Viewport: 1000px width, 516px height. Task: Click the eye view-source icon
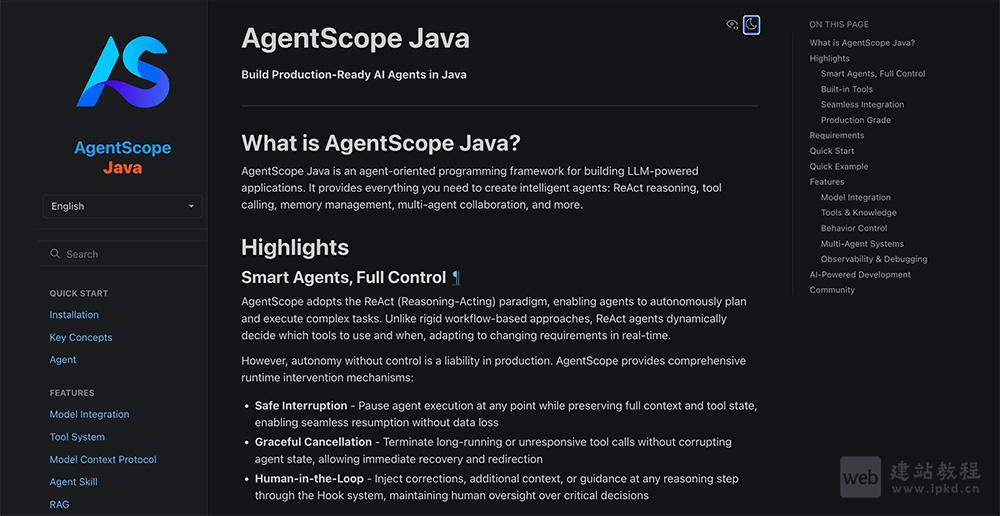point(732,25)
